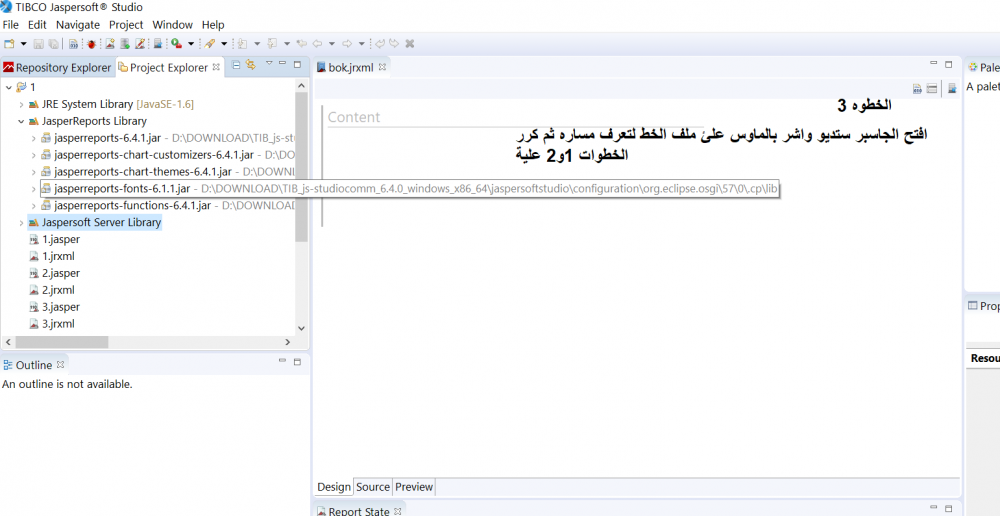Click the New wizard toolbar icon

(x=9, y=44)
